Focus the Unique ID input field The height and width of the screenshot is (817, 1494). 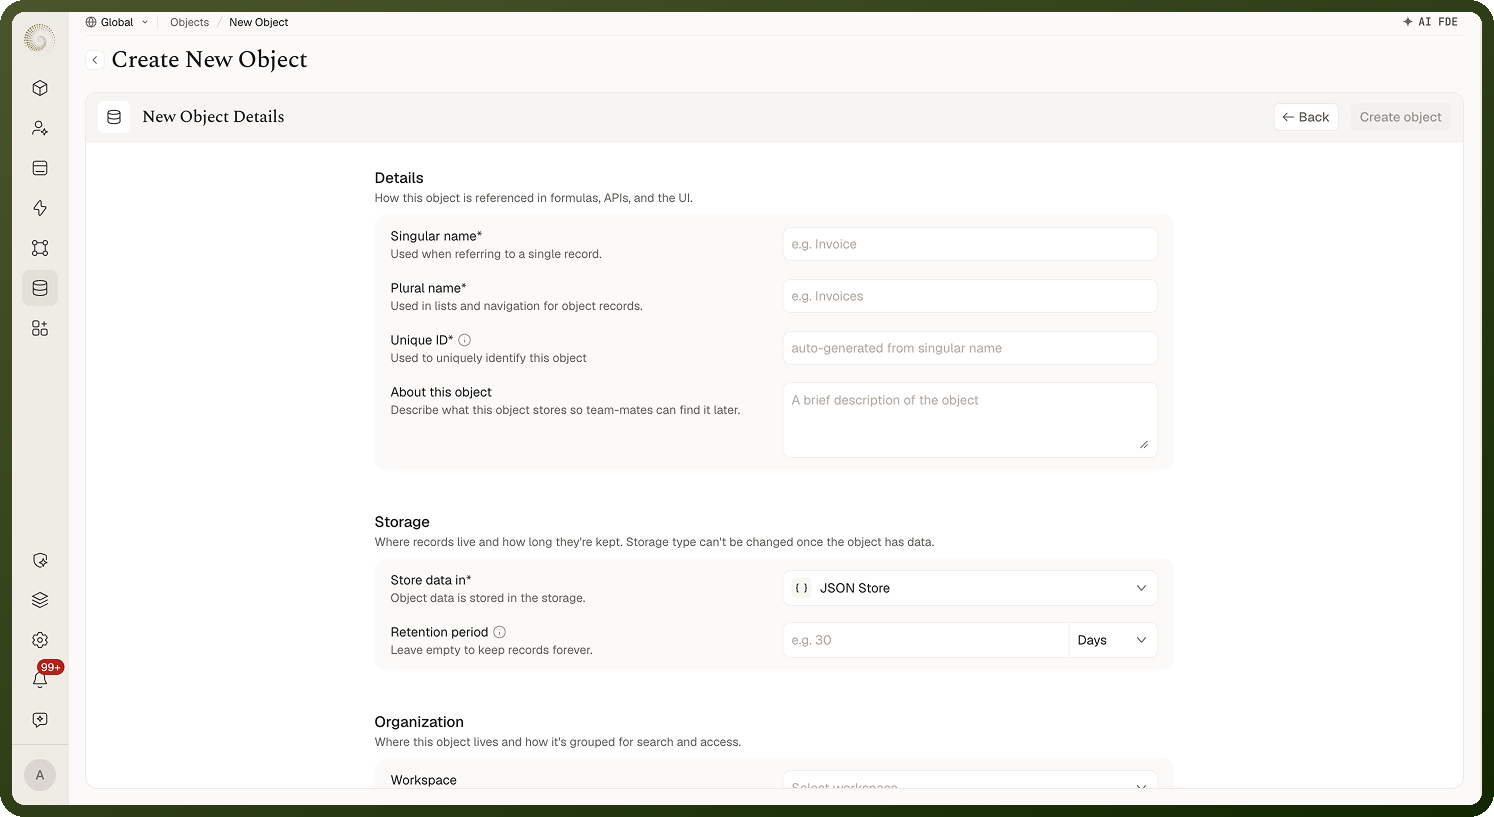click(970, 348)
